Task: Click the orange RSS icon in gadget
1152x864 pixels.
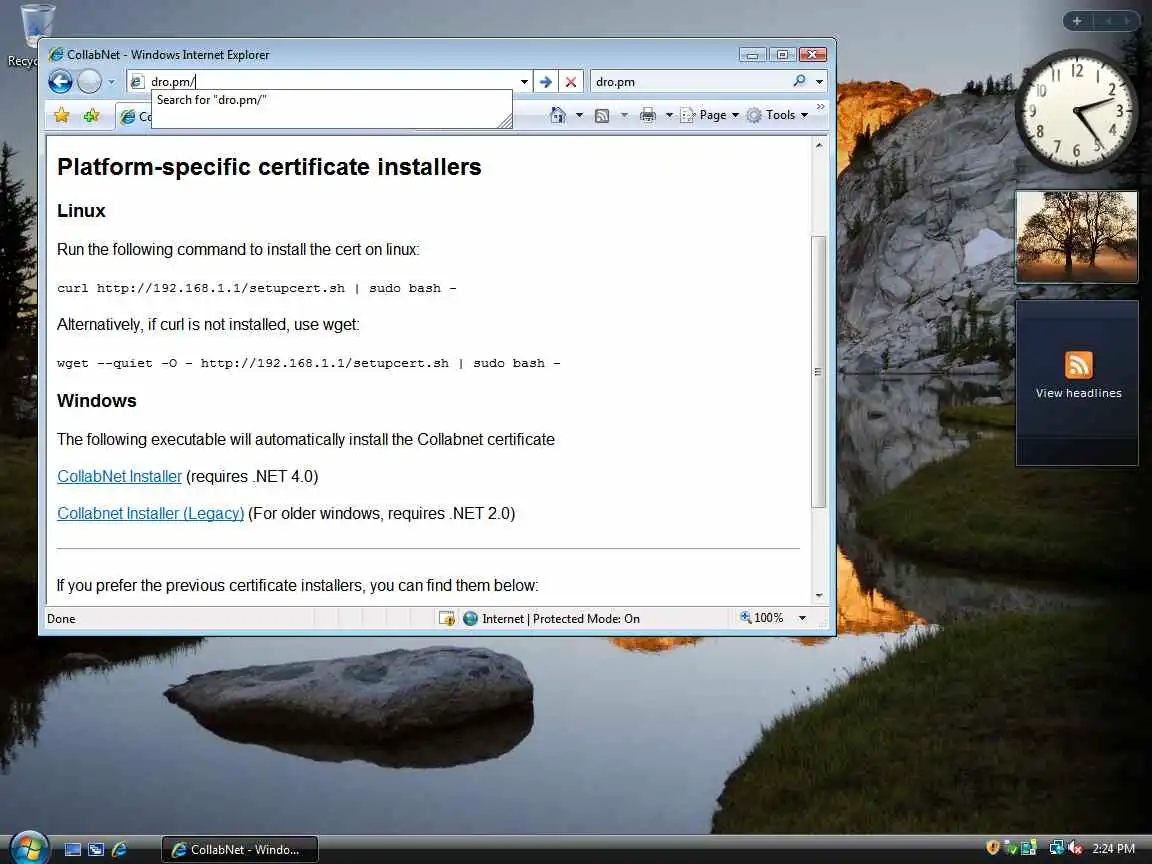Action: [x=1079, y=365]
